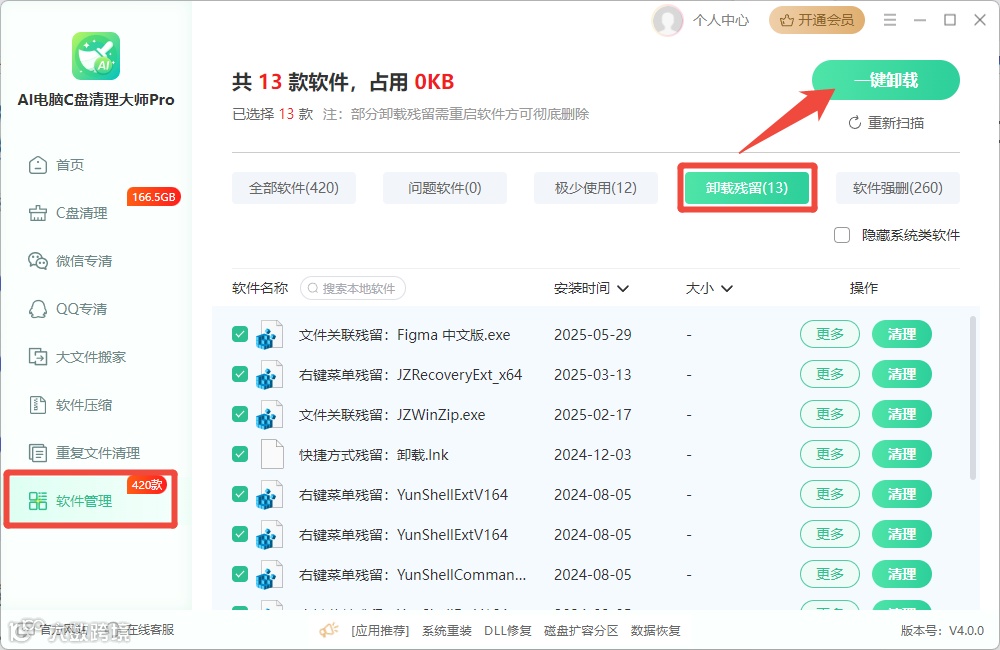Click the home icon beside 首页

pyautogui.click(x=38, y=165)
